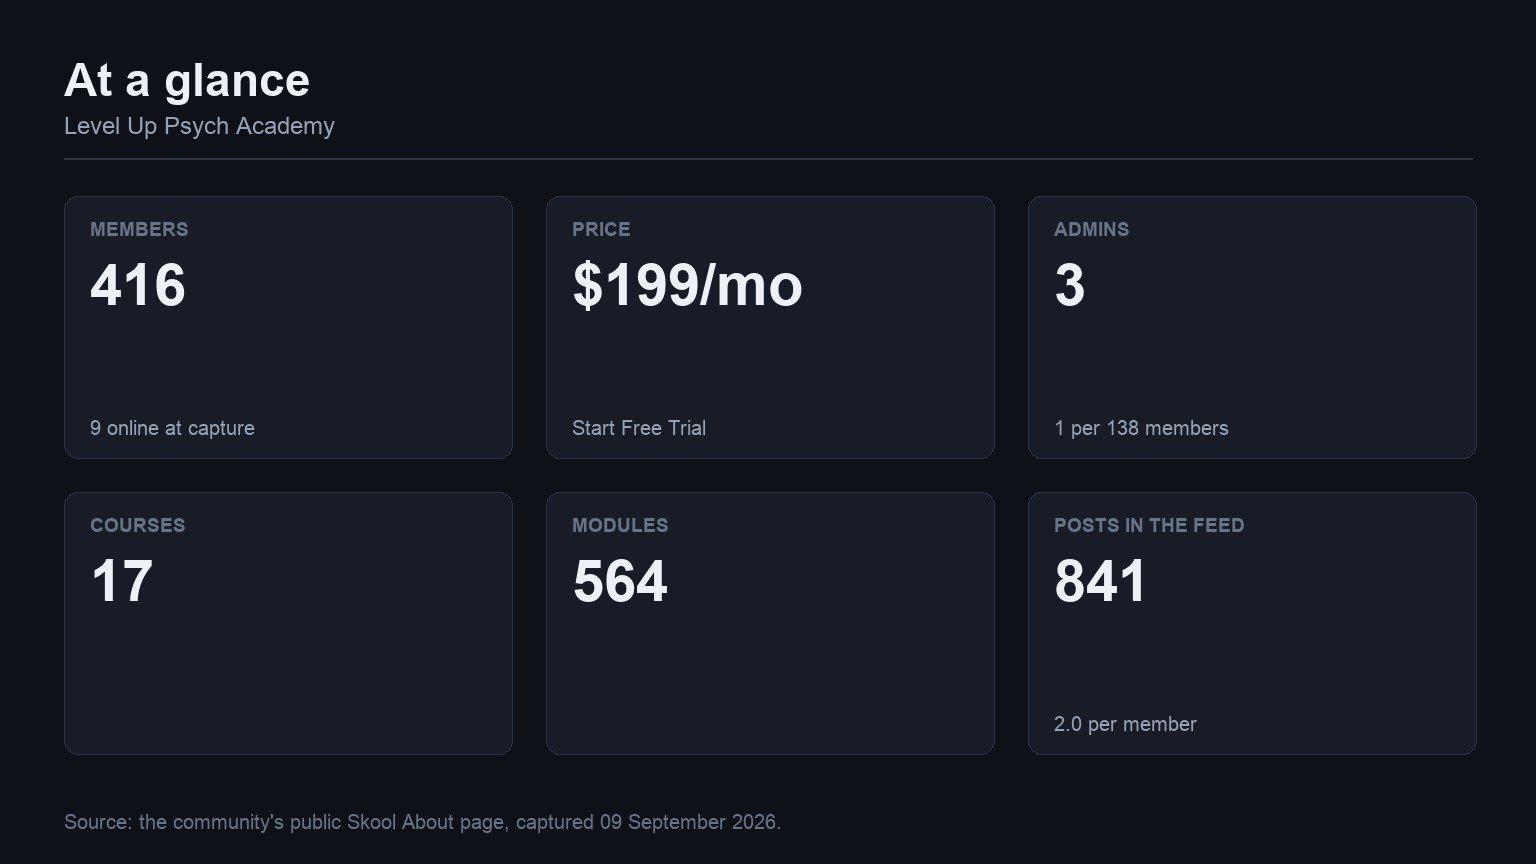Select the Level Up Psych Academy subtitle
Viewport: 1536px width, 864px height.
coord(199,126)
